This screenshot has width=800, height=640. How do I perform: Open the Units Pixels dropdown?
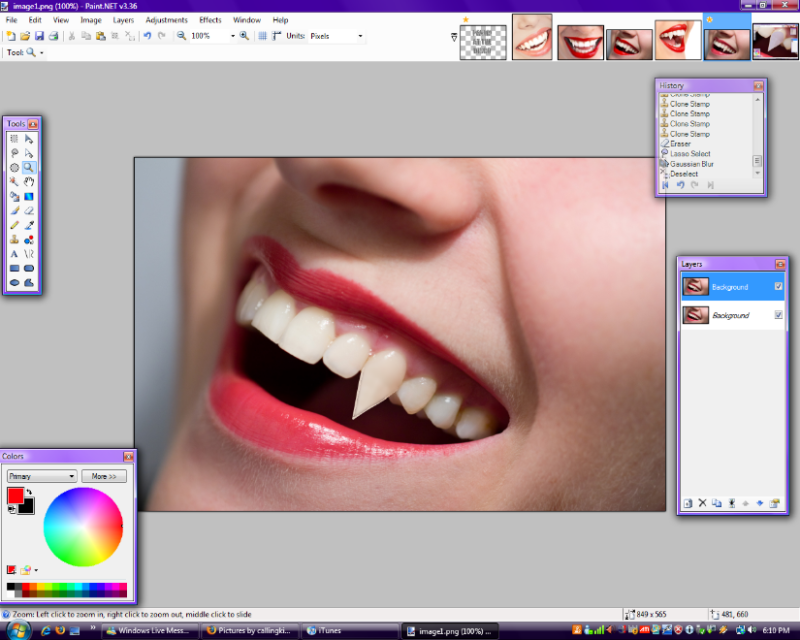click(x=360, y=36)
